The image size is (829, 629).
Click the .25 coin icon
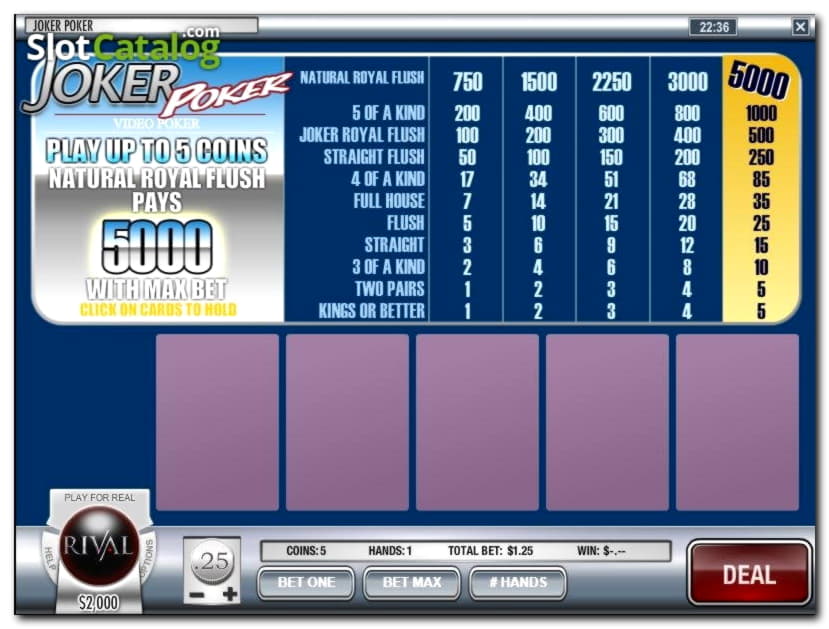[x=213, y=562]
